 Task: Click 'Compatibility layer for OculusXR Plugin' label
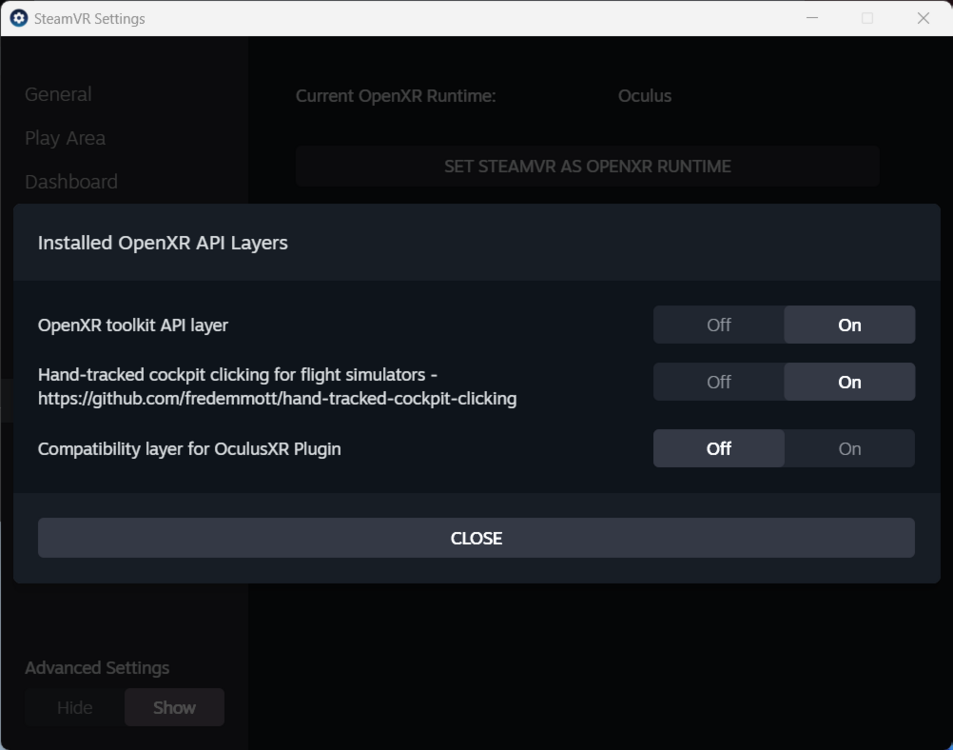click(190, 449)
